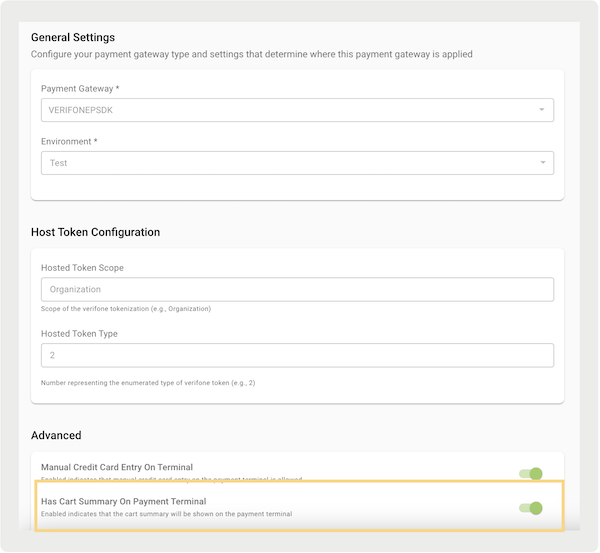Image resolution: width=600 pixels, height=553 pixels.
Task: Click the Host Token Configuration heading
Action: (95, 232)
